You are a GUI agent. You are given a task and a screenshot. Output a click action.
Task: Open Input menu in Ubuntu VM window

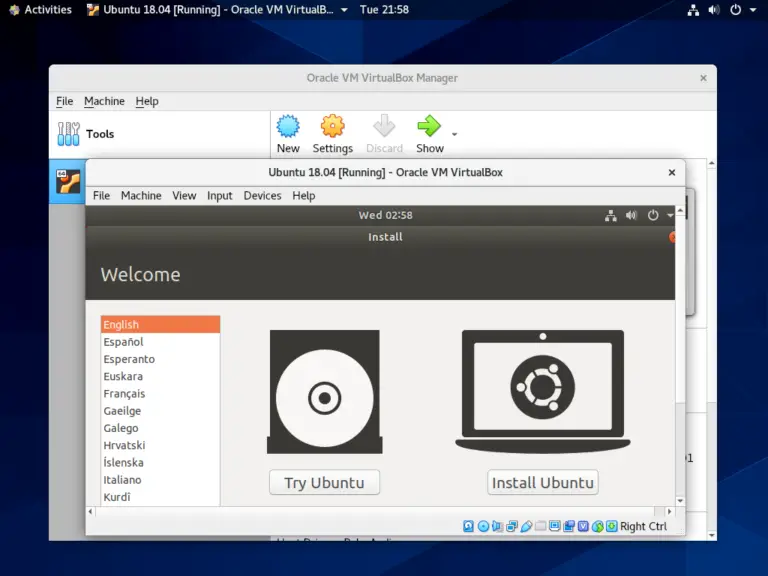219,195
